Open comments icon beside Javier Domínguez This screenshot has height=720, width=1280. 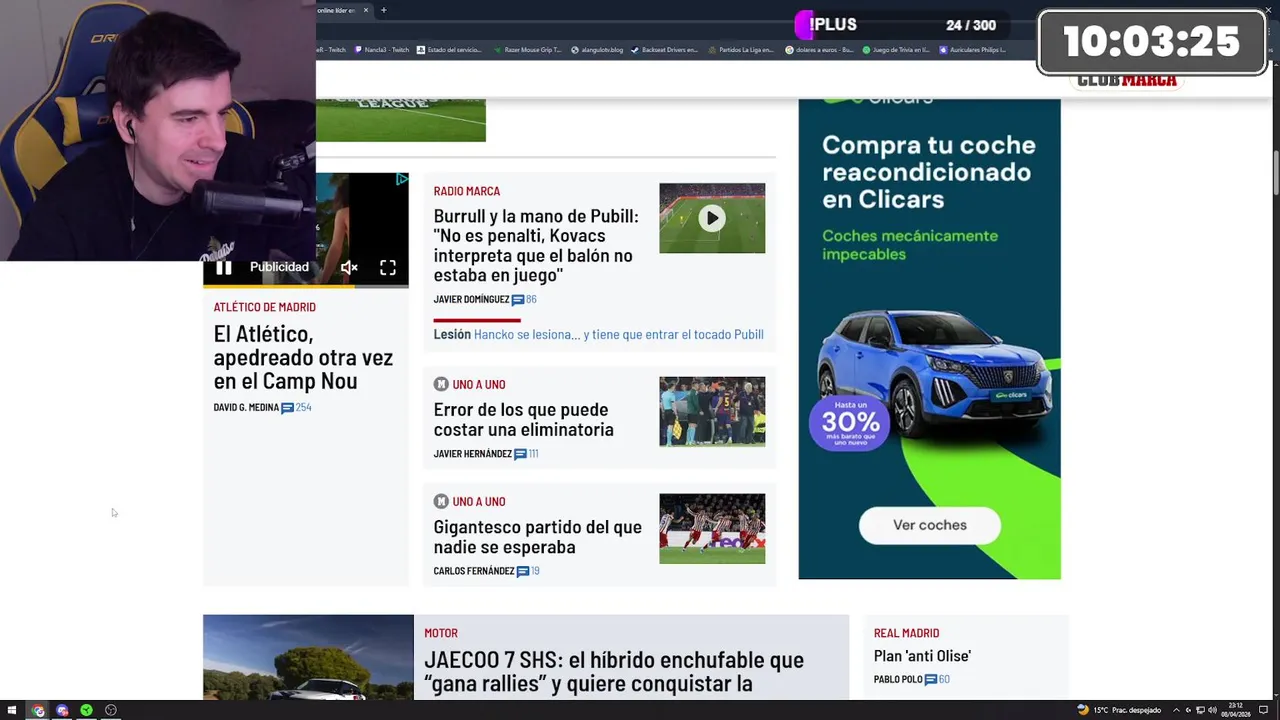click(x=518, y=300)
